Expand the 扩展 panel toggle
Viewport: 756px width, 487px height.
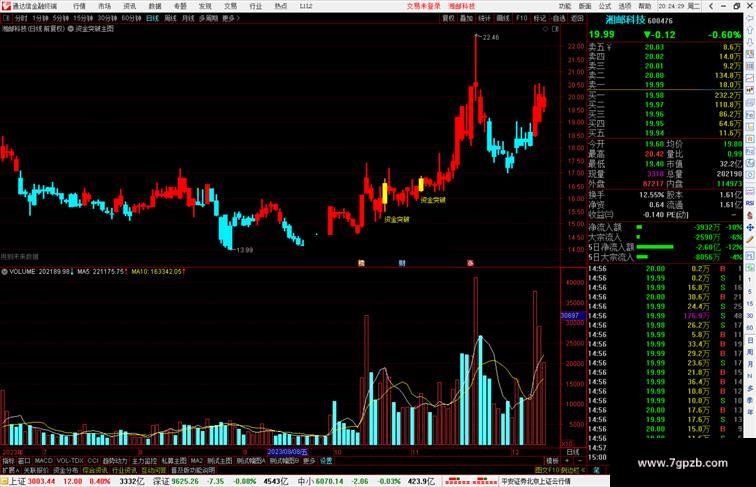[10, 470]
